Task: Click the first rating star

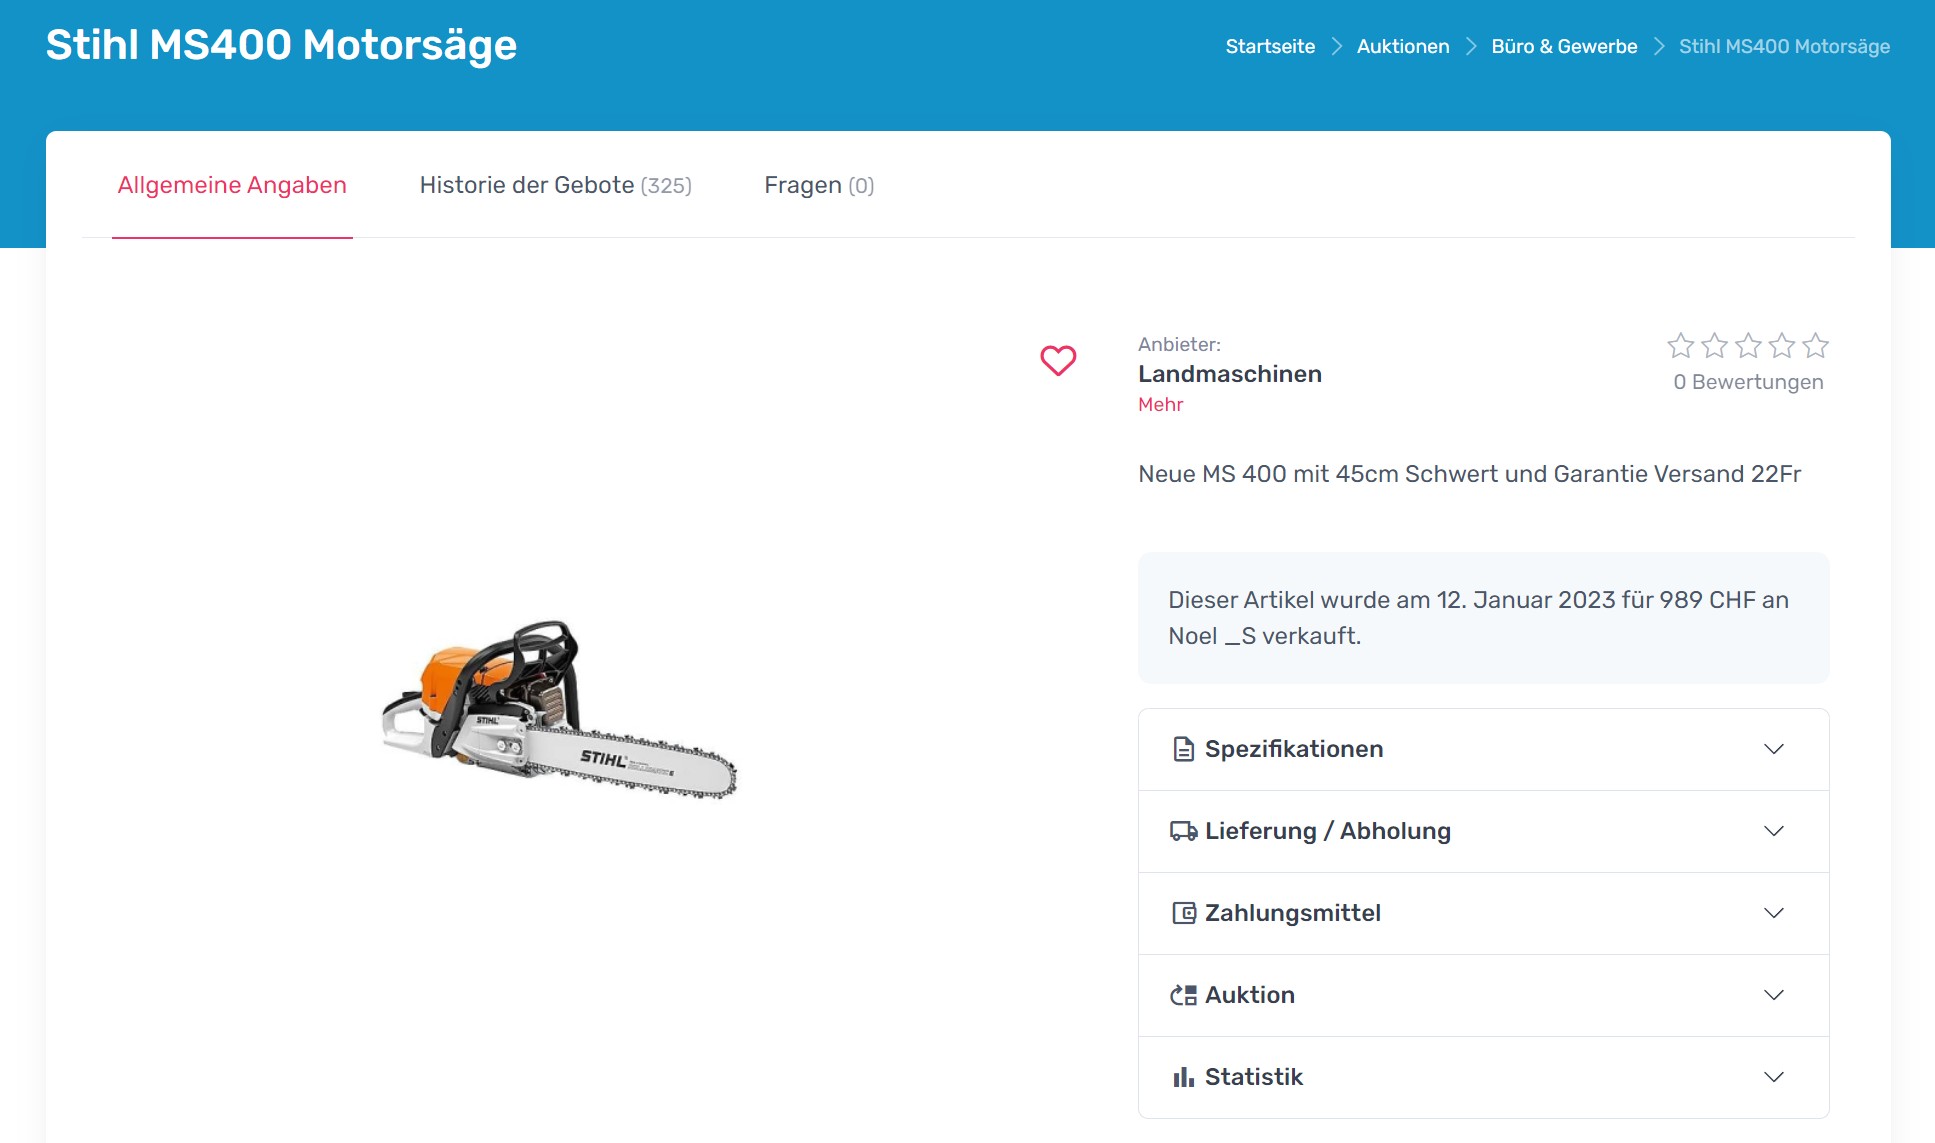Action: pyautogui.click(x=1681, y=346)
